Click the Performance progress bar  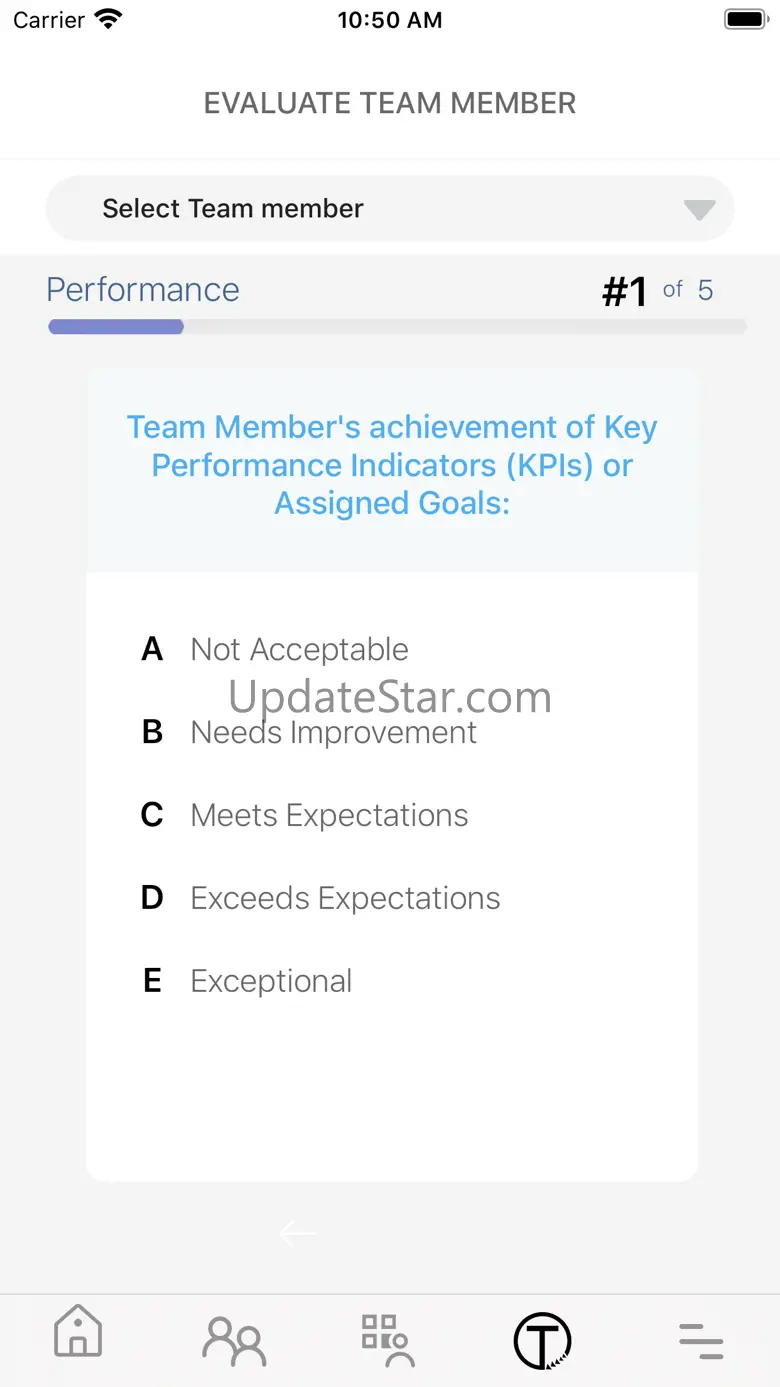(397, 327)
